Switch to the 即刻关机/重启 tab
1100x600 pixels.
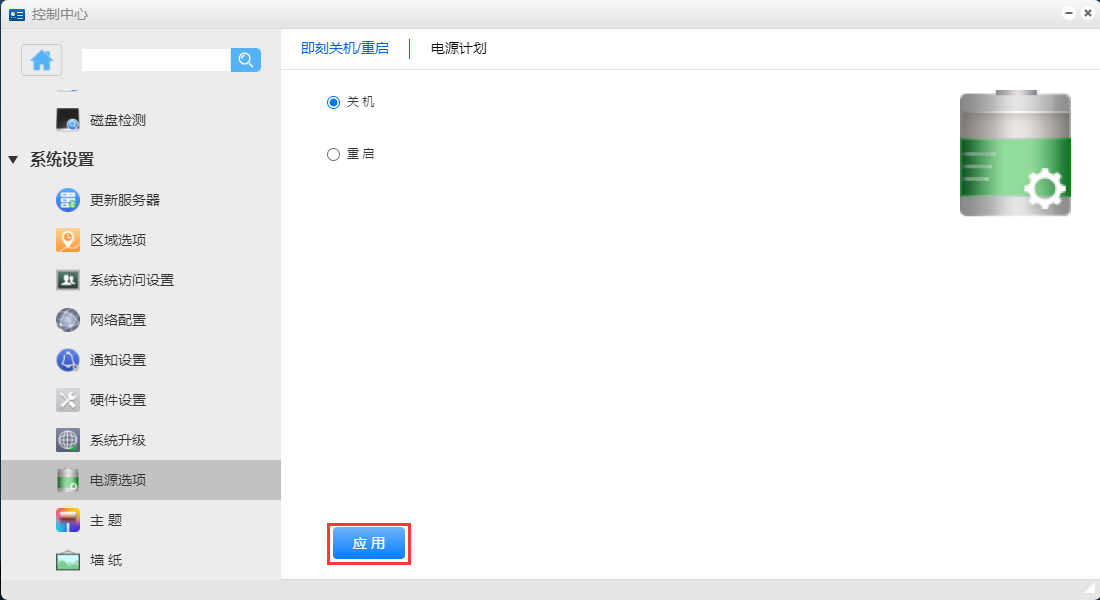[x=344, y=48]
